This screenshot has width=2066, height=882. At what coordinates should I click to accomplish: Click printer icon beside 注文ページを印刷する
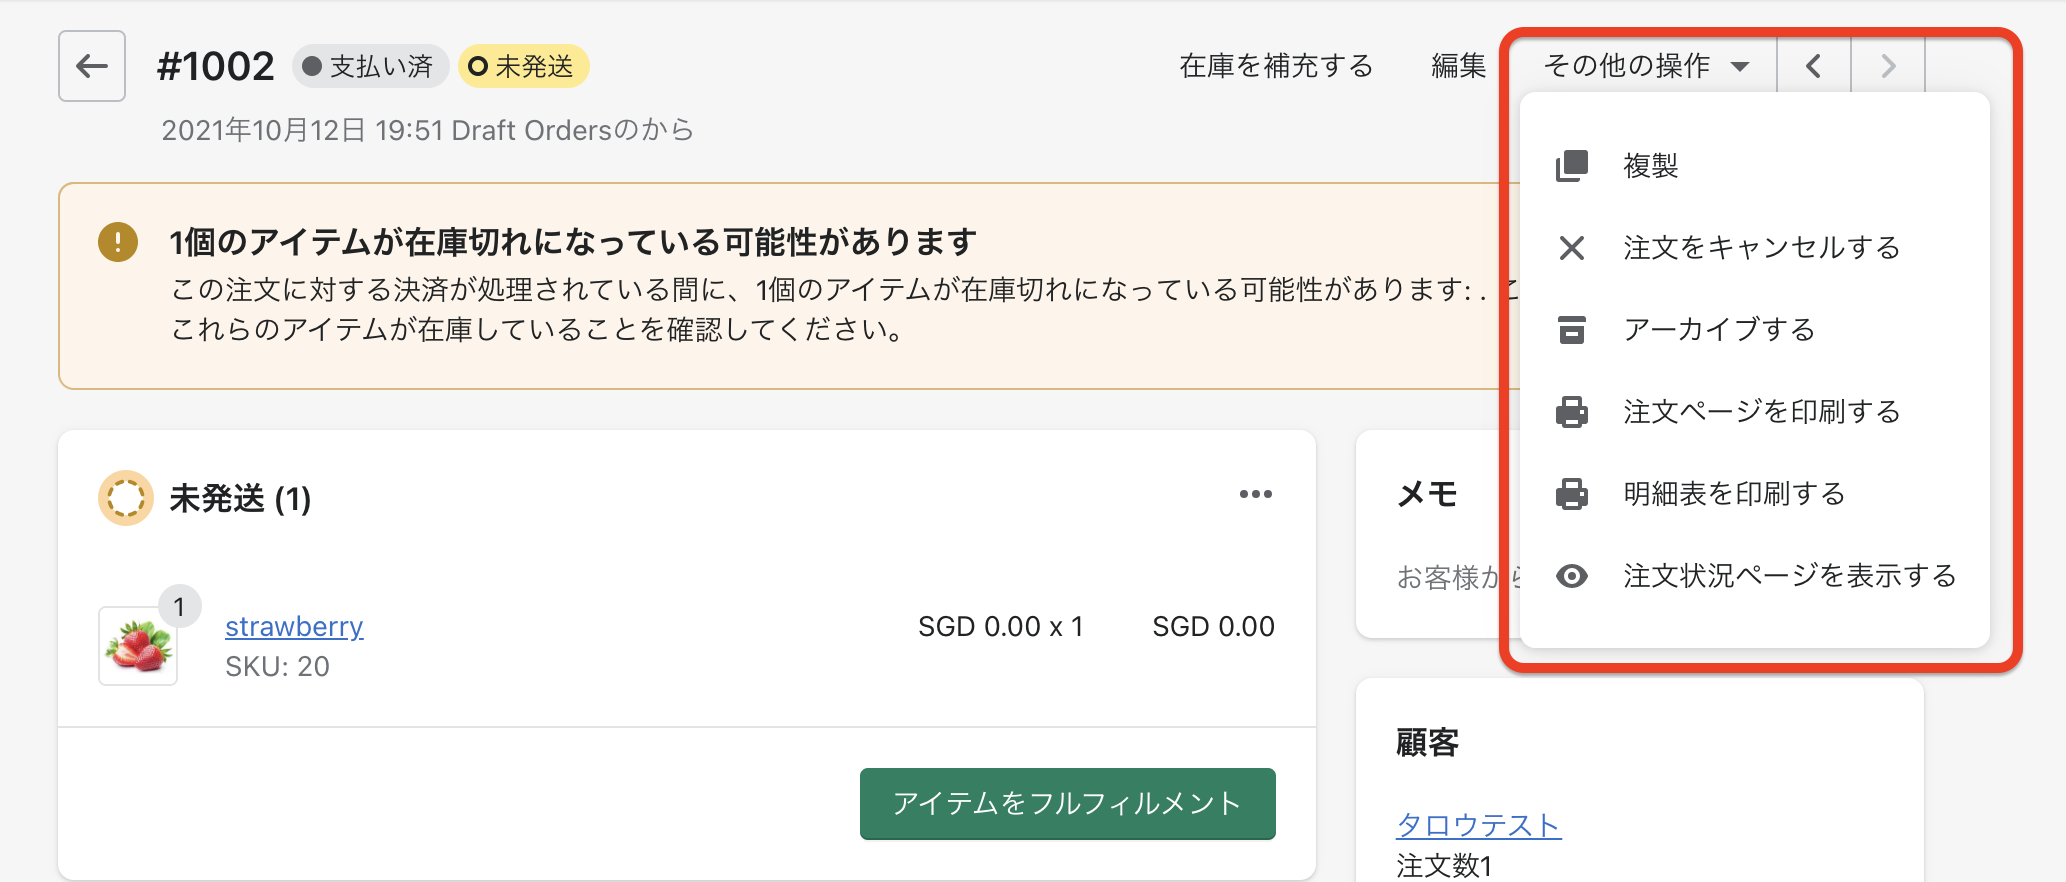pyautogui.click(x=1572, y=412)
